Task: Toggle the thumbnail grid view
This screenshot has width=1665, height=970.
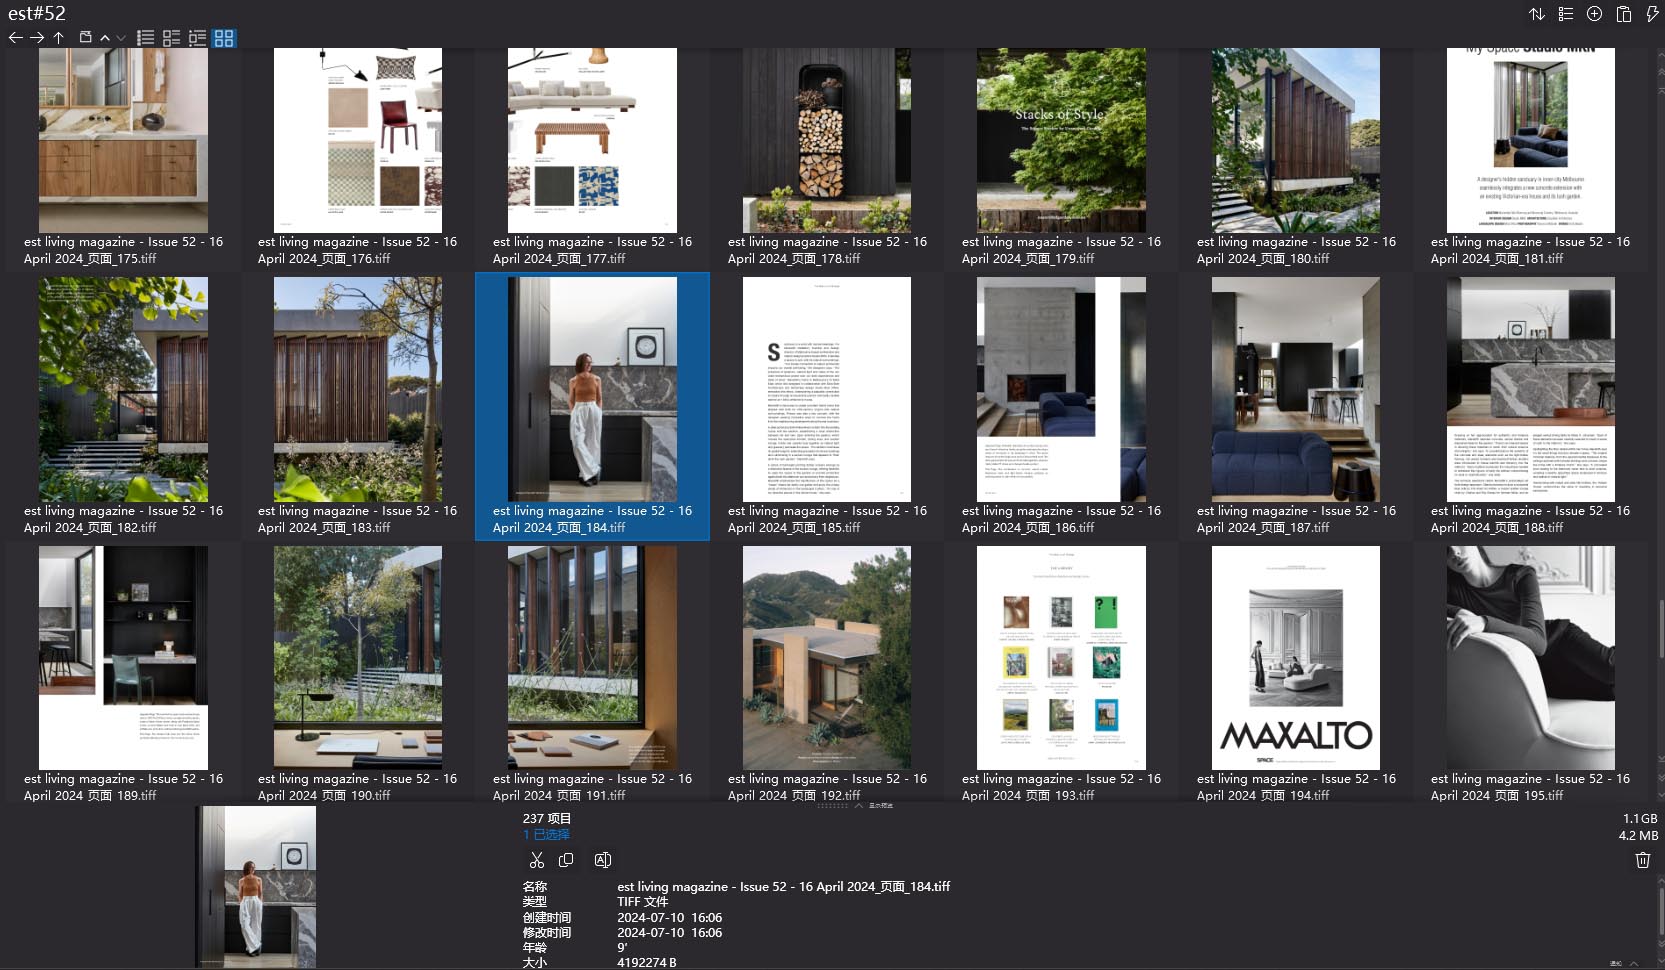Action: point(224,38)
